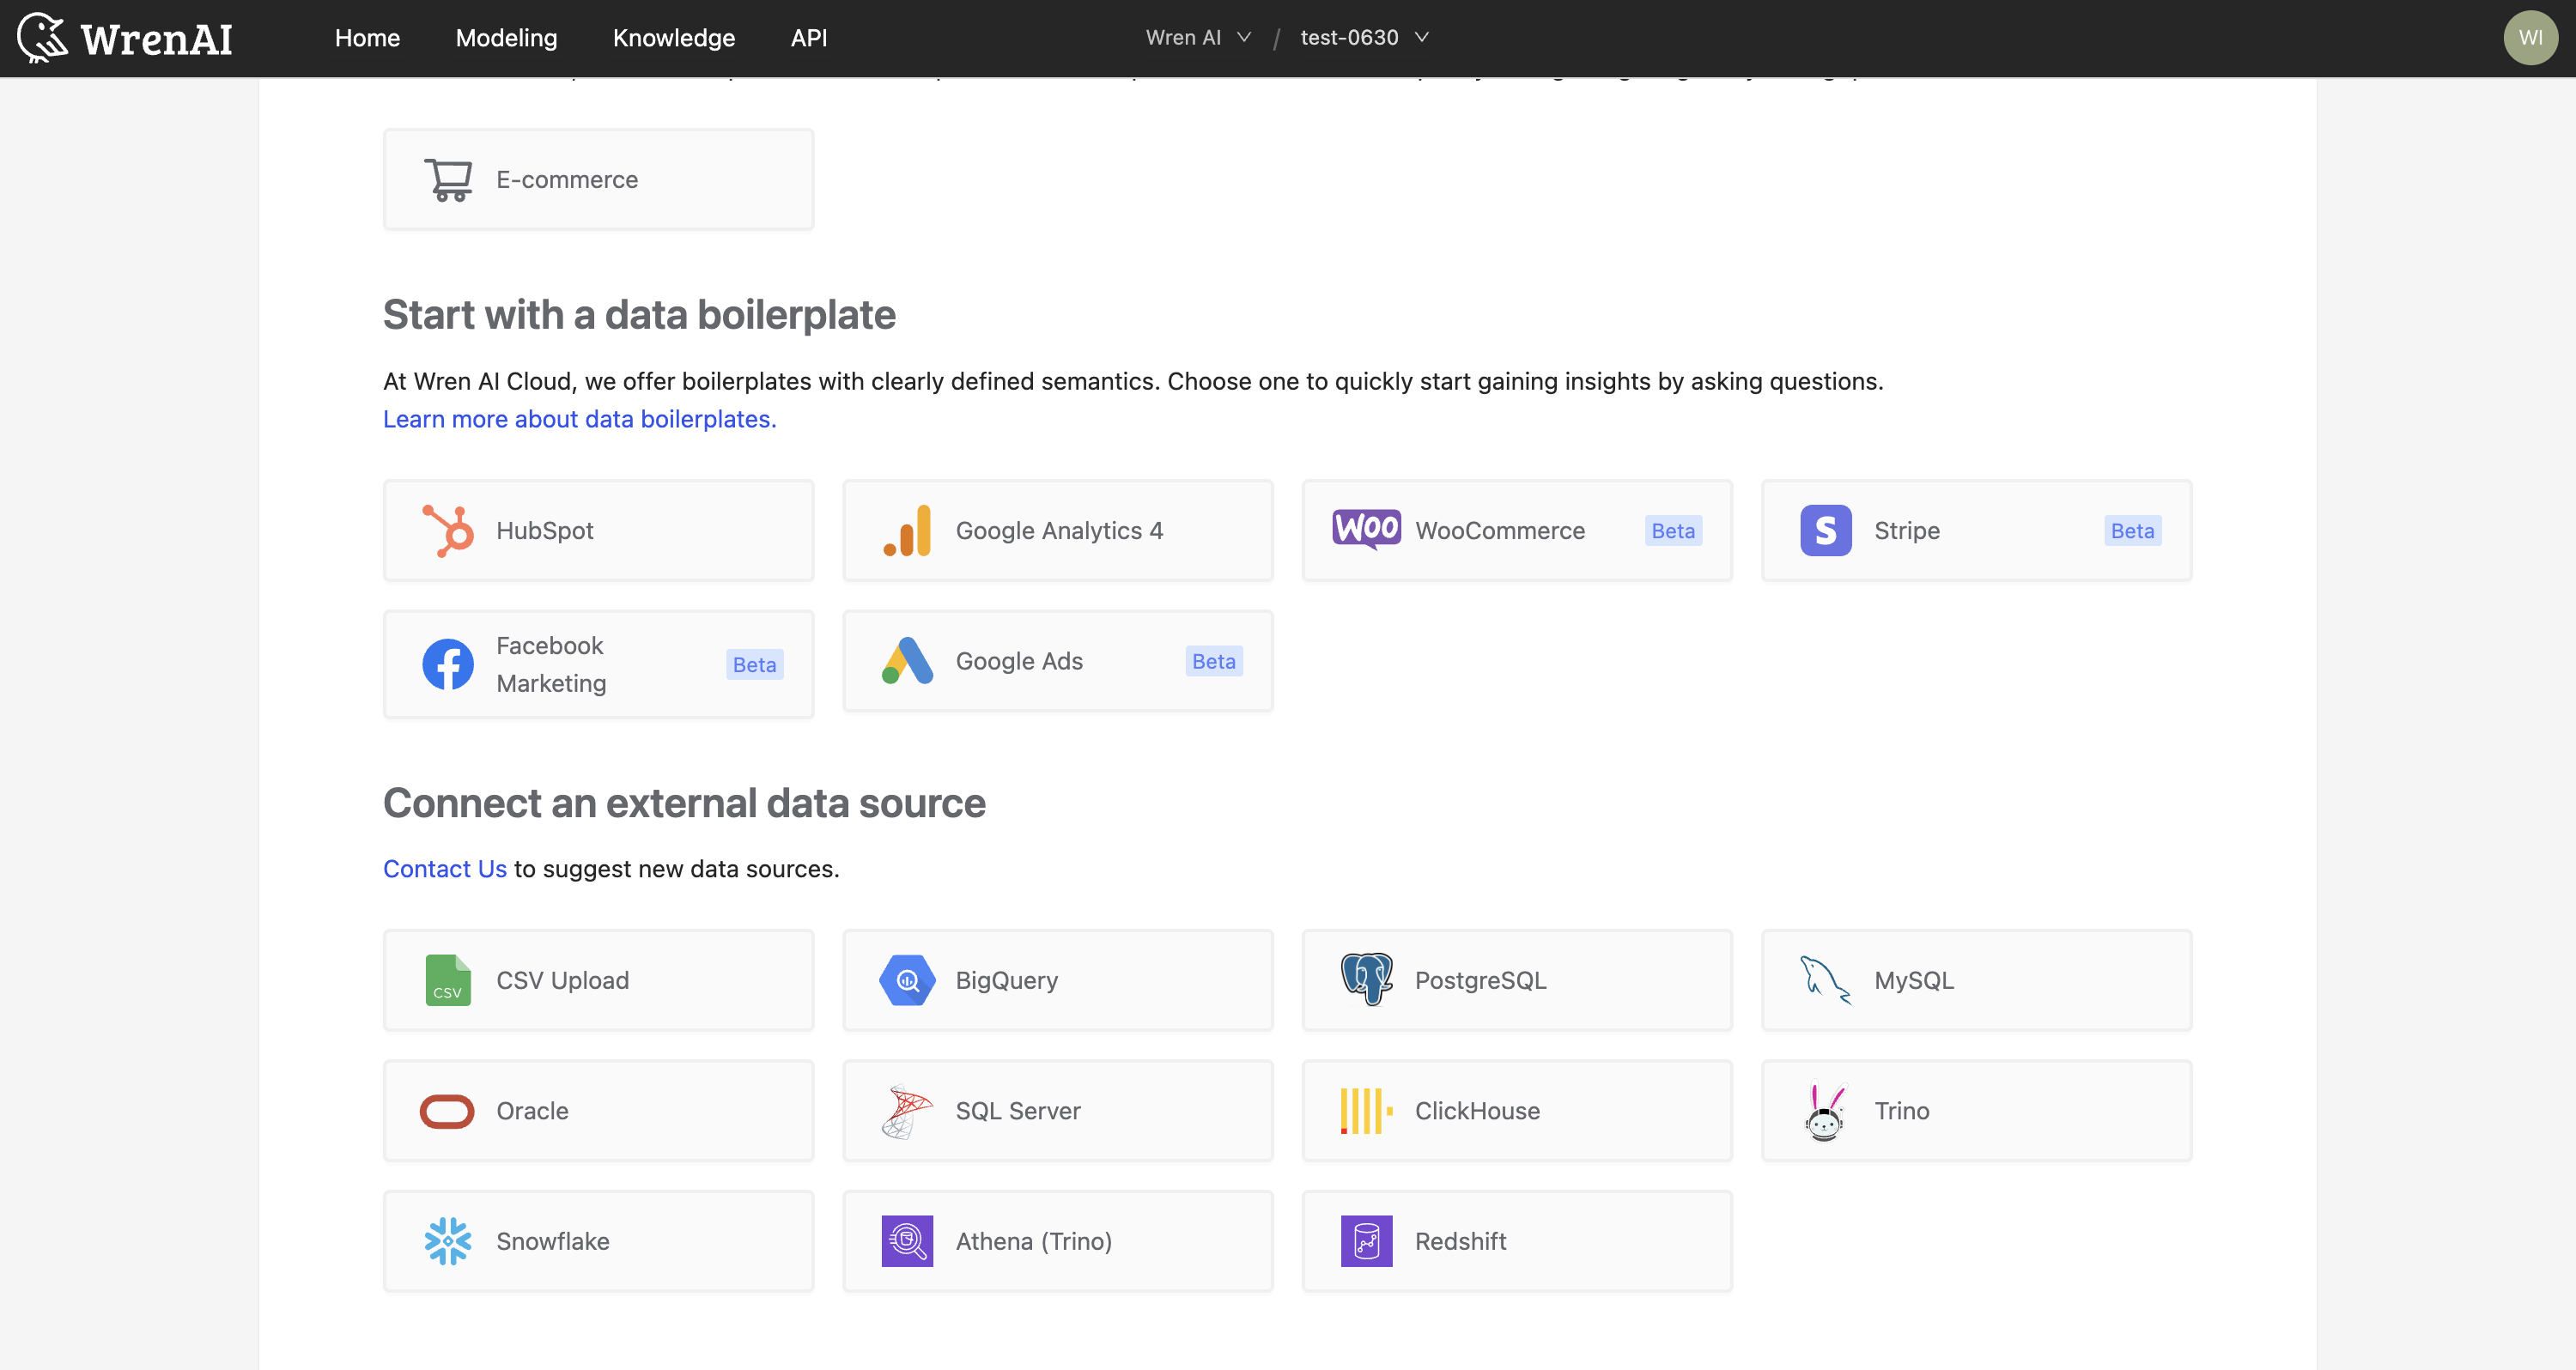
Task: Connect the Redshift data source
Action: 1518,1242
